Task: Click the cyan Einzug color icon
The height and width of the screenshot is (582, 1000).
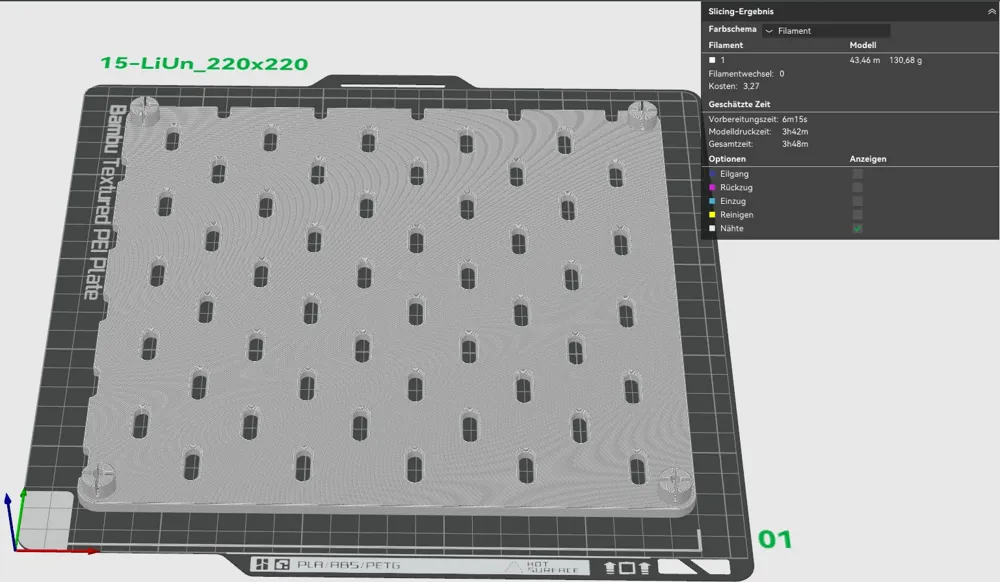Action: [x=712, y=201]
